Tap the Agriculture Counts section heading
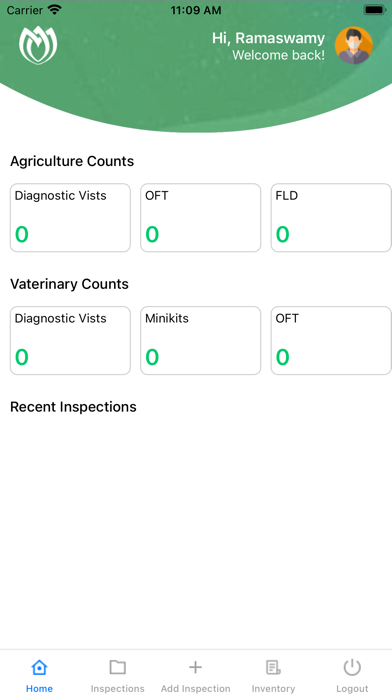The width and height of the screenshot is (392, 696). (72, 161)
